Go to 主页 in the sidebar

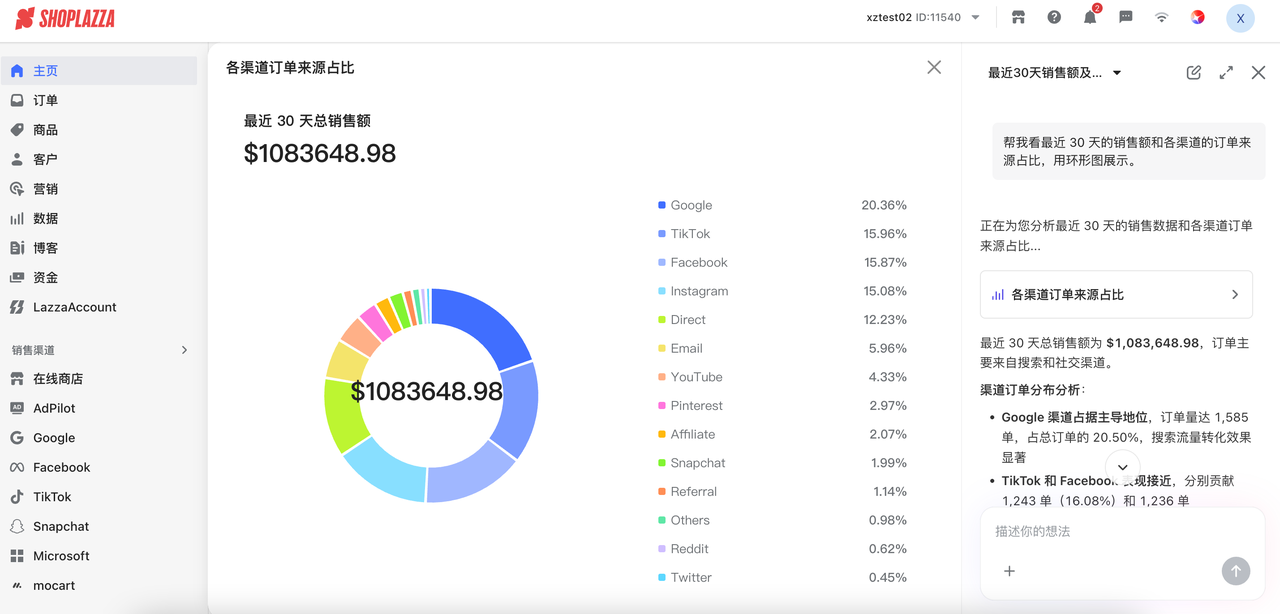99,71
